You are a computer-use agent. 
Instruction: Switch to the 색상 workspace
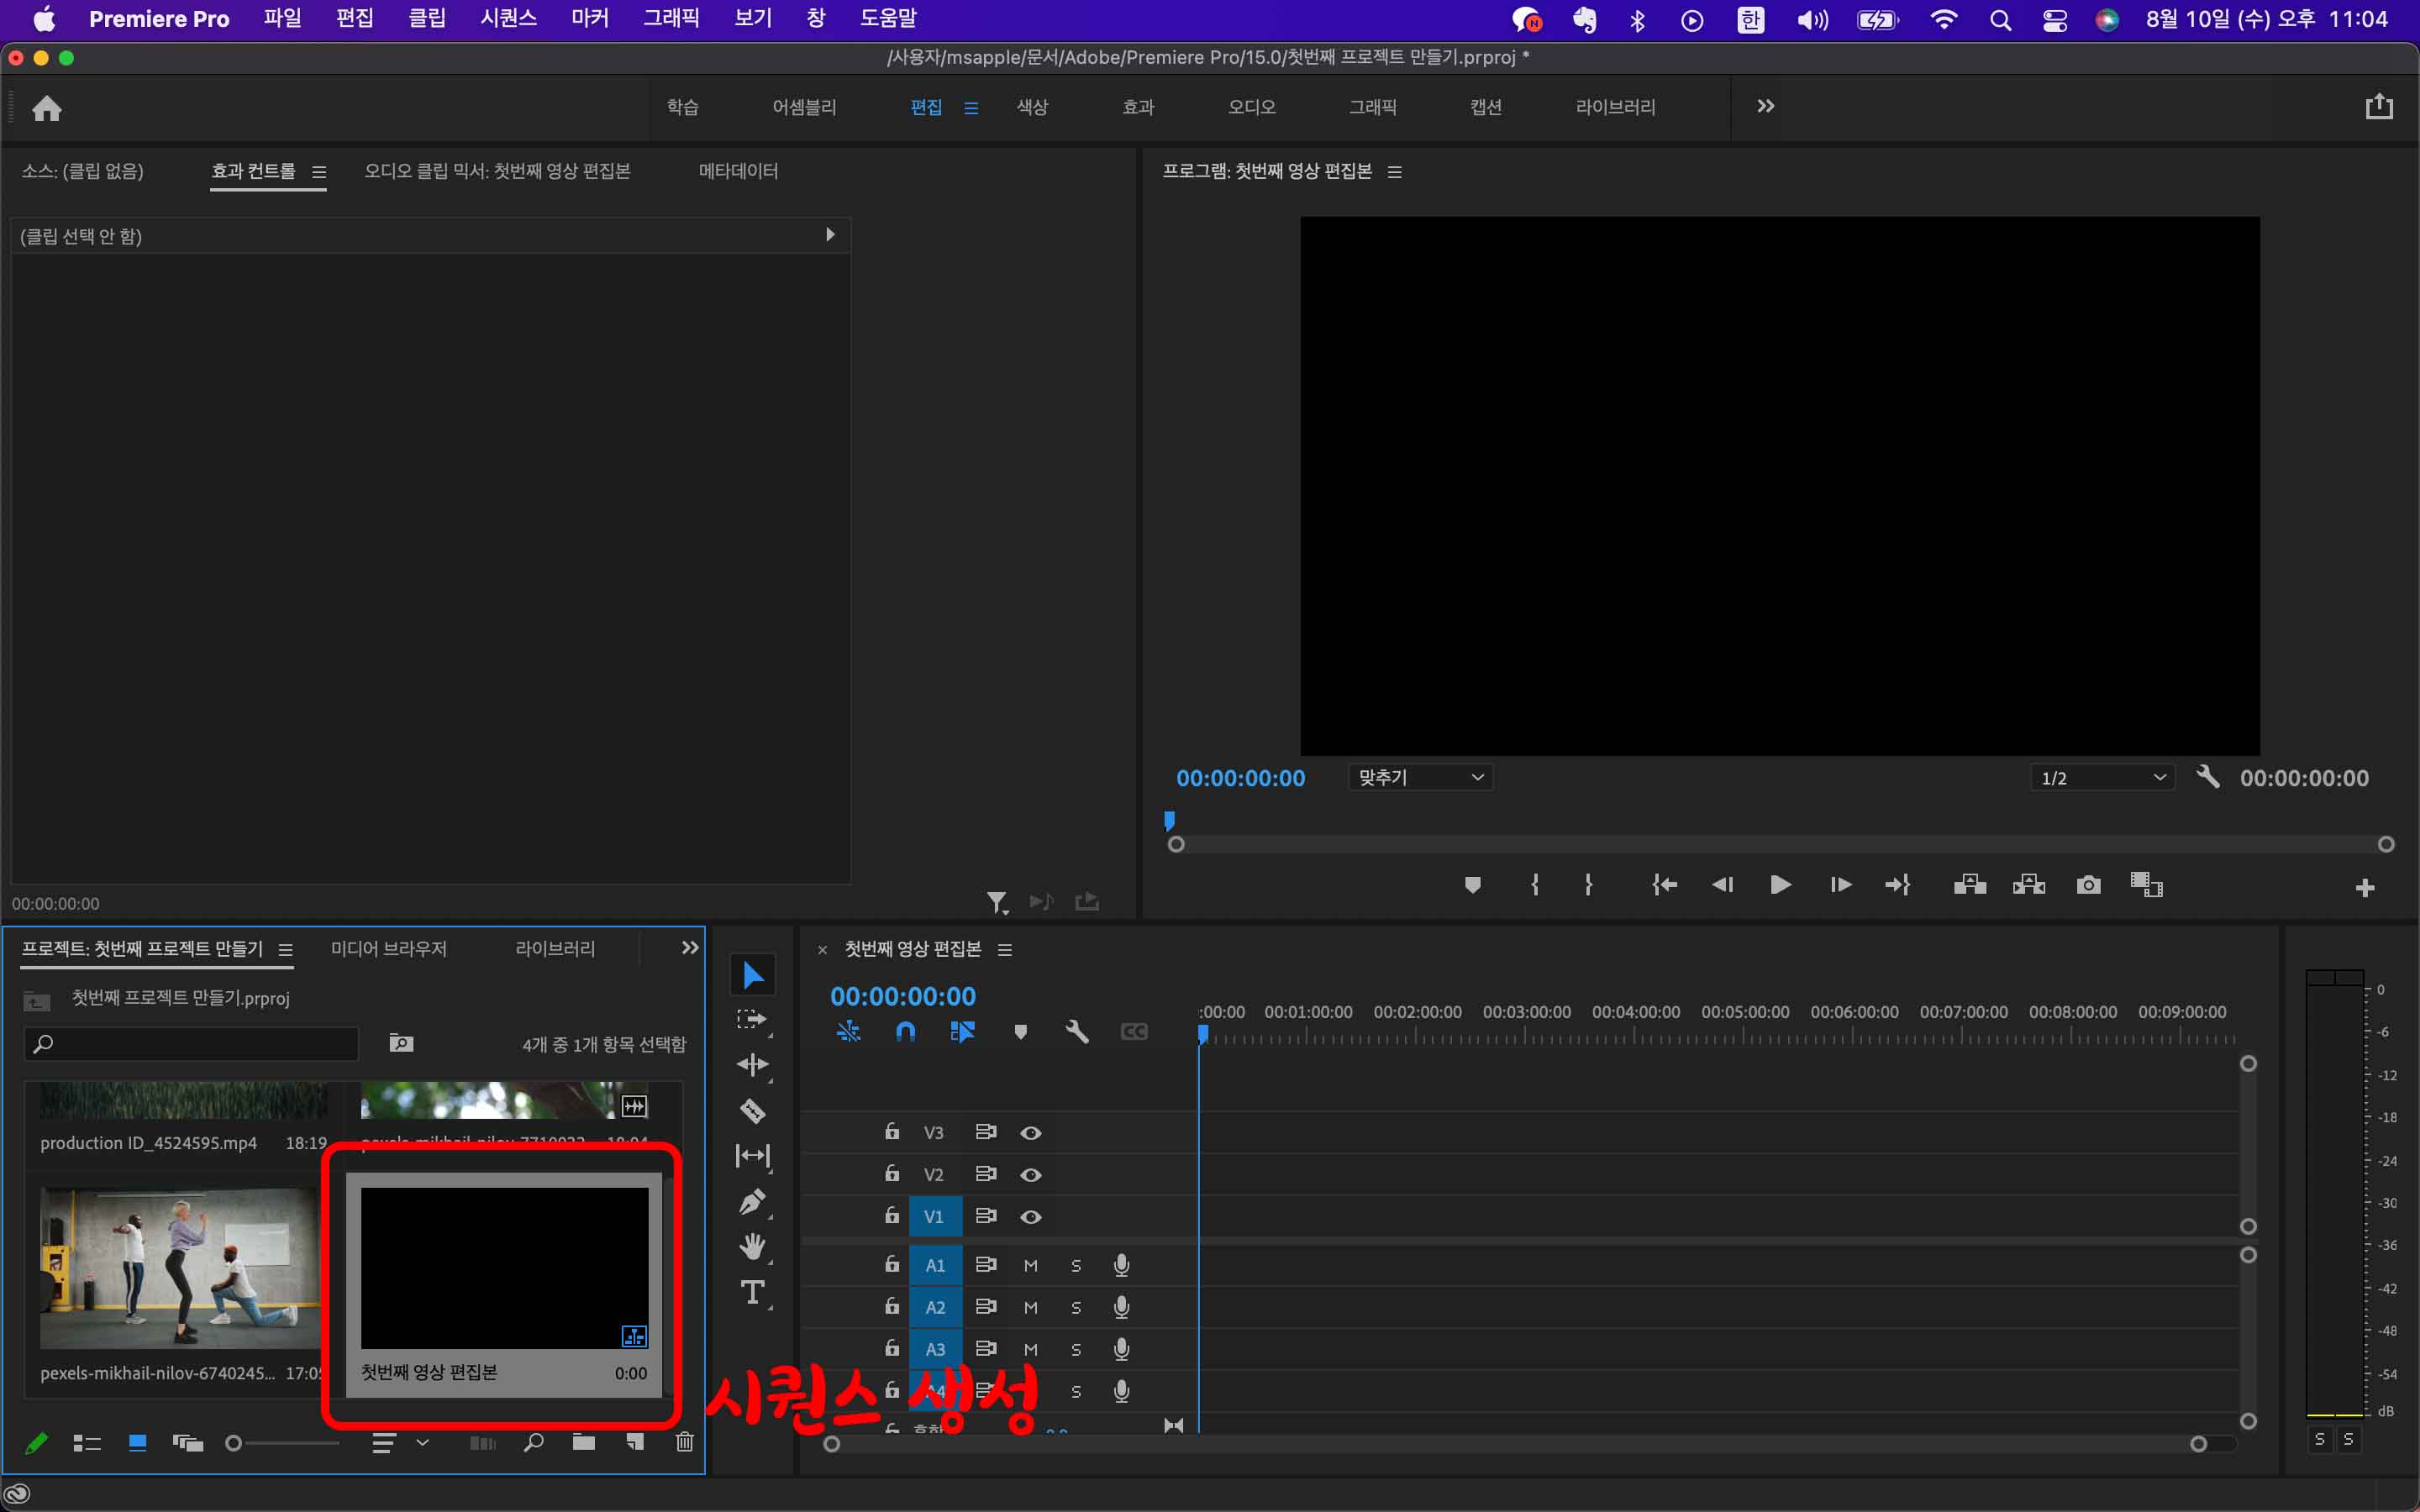(1032, 107)
